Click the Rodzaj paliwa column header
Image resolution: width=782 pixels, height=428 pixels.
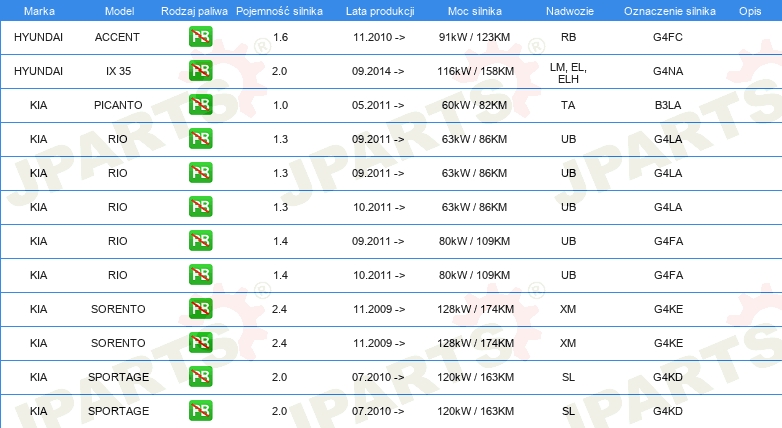(x=194, y=11)
